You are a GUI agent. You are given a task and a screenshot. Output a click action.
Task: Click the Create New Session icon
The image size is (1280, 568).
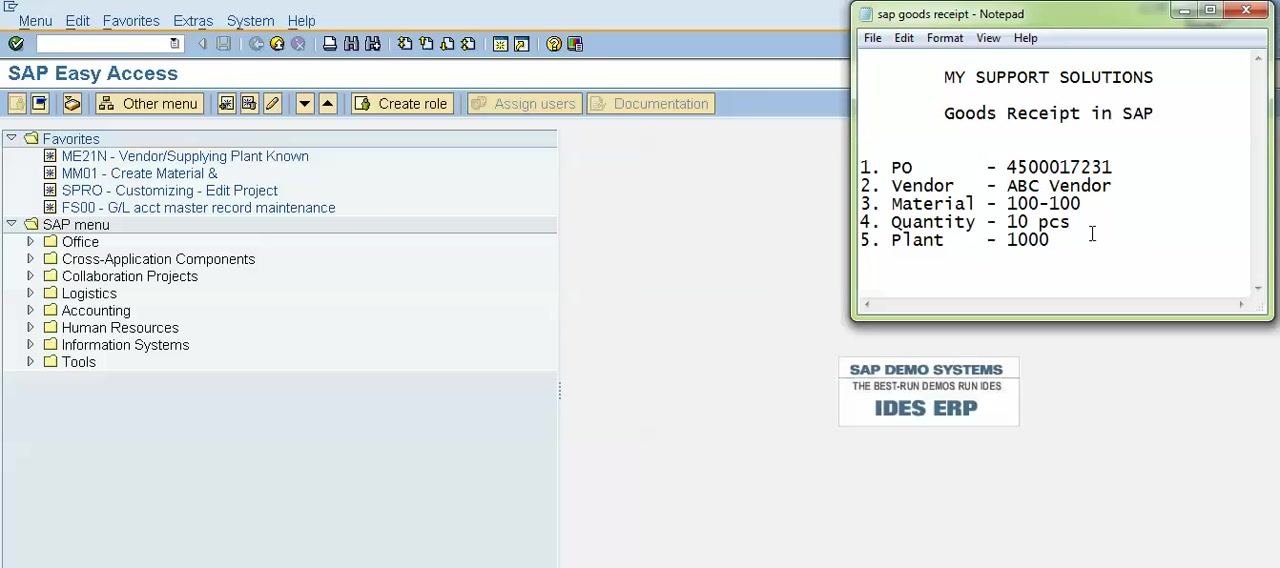pyautogui.click(x=500, y=44)
